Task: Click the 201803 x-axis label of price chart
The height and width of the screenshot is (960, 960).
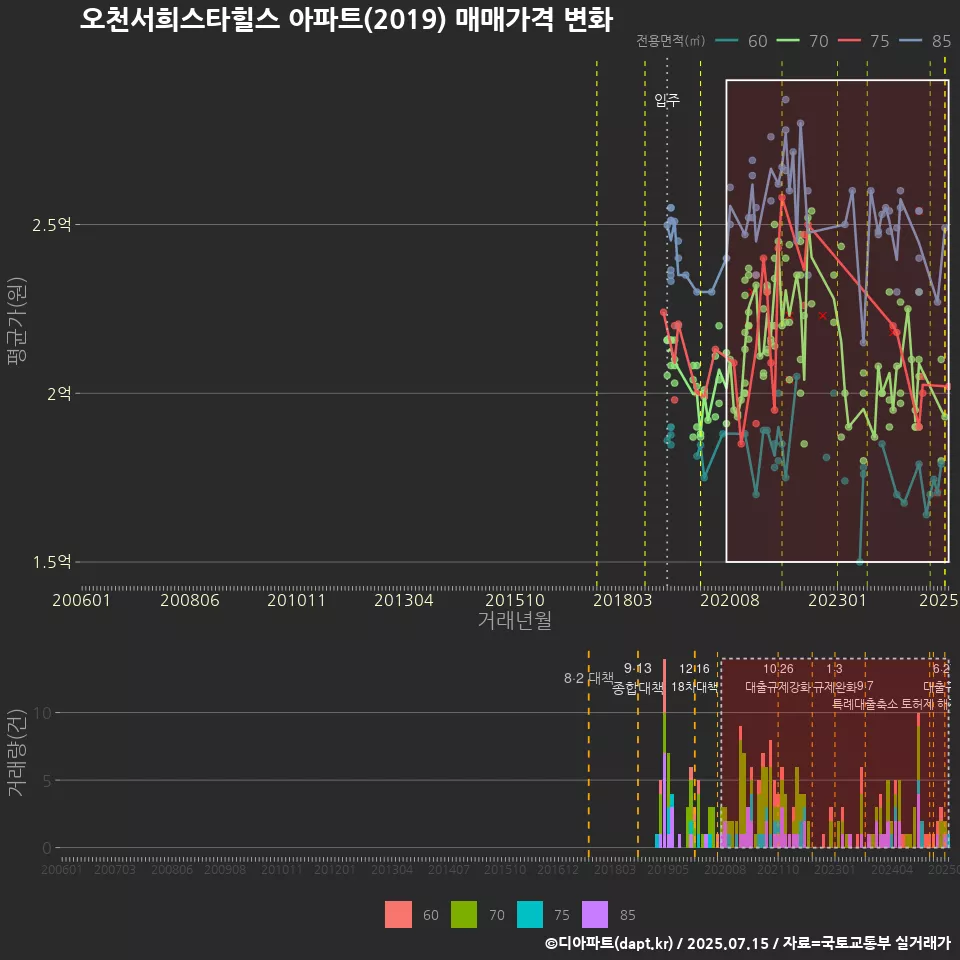Action: 623,600
